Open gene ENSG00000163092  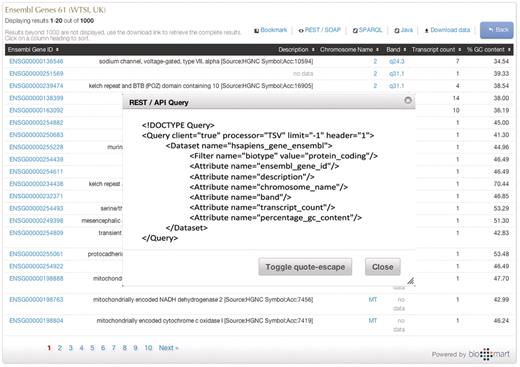pyautogui.click(x=36, y=110)
